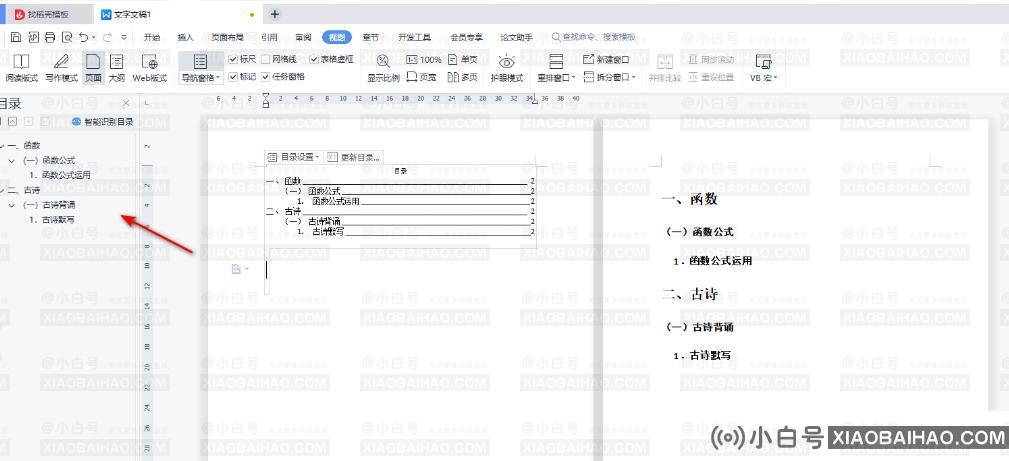Click 智能识别目录 smart detect button
The height and width of the screenshot is (461, 1009).
click(103, 121)
